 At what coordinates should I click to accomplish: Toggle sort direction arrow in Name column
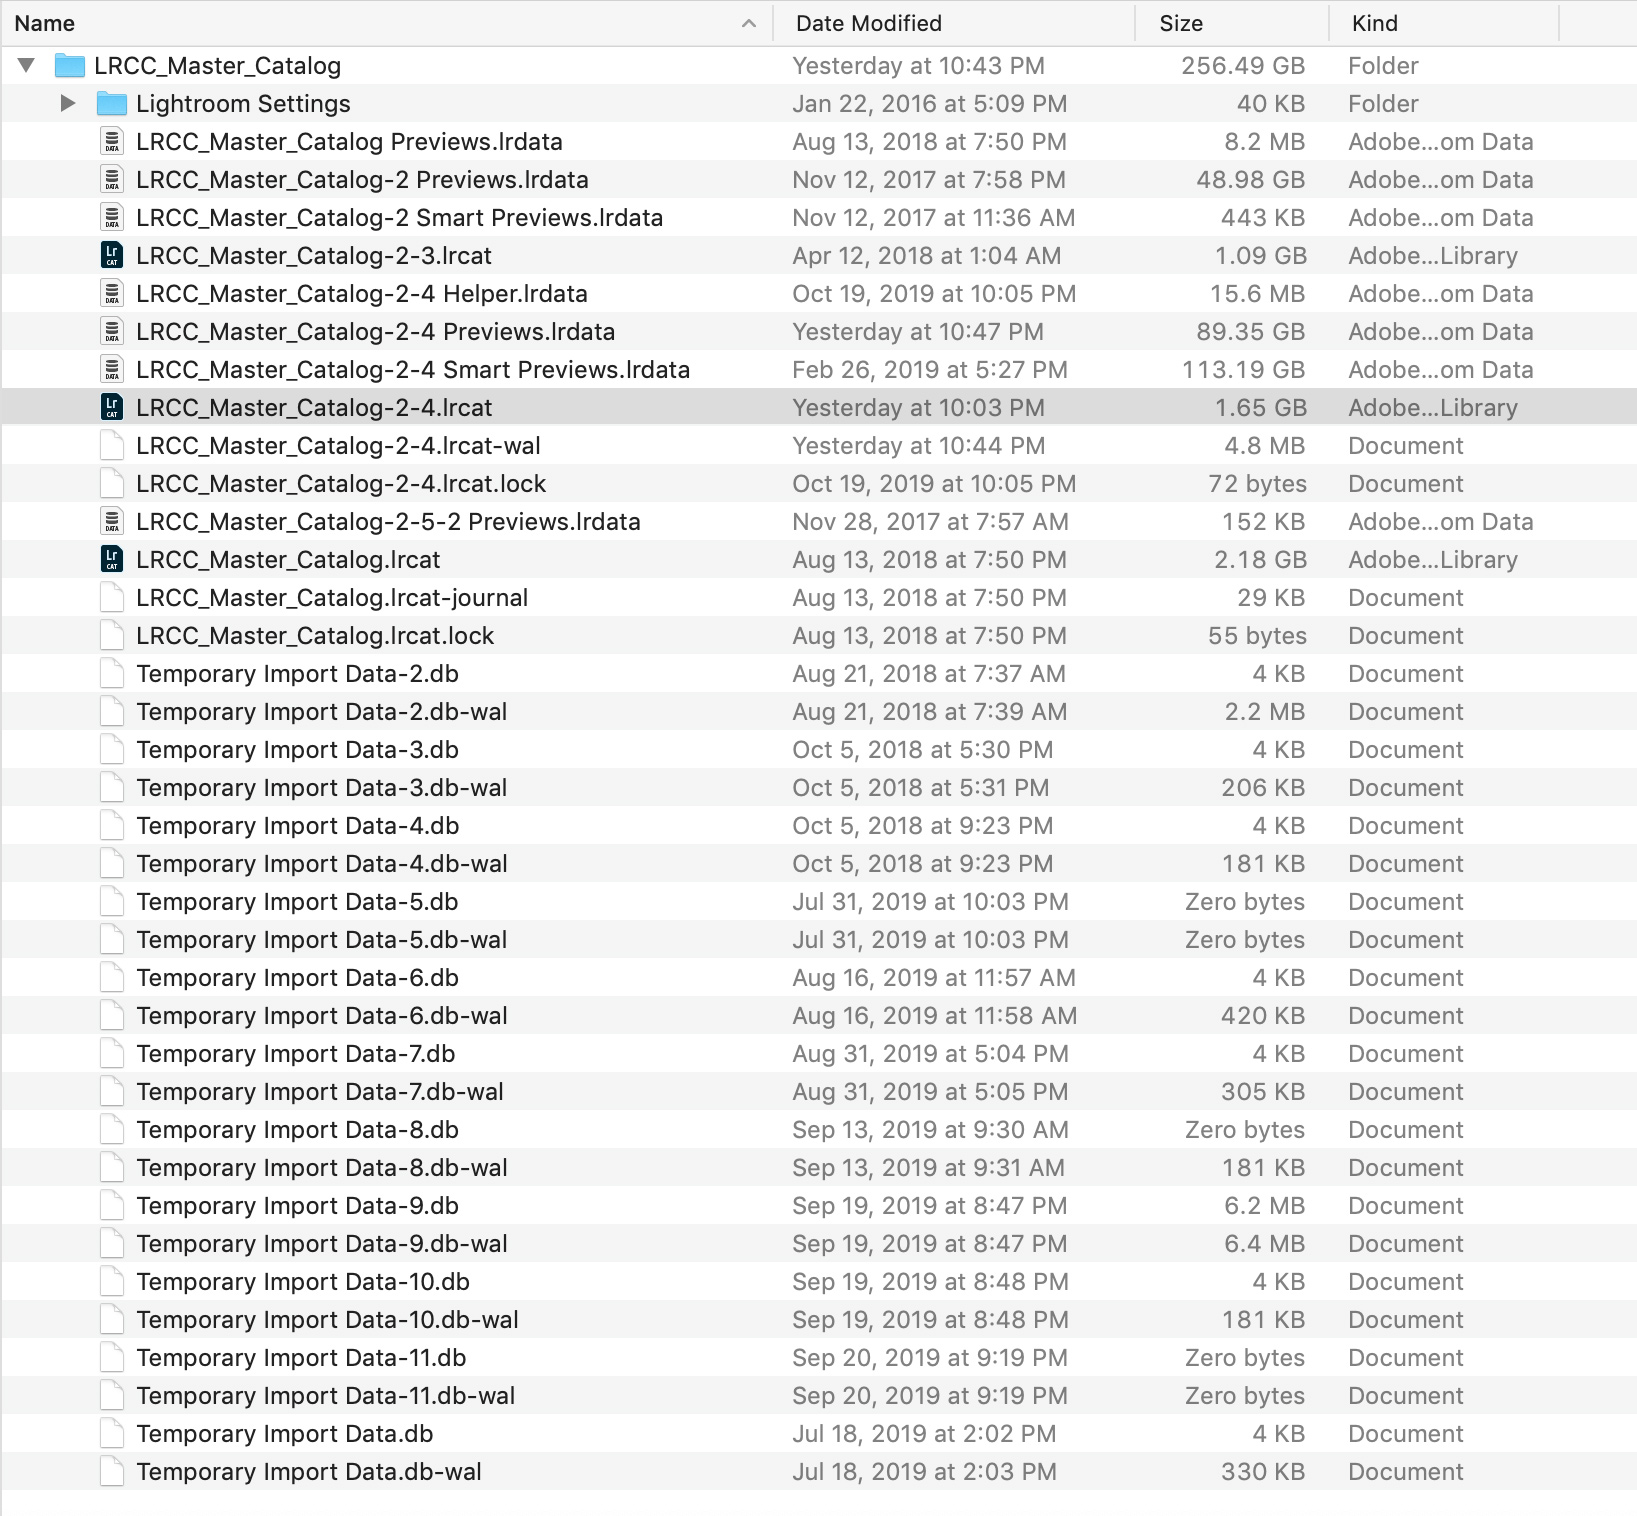click(749, 24)
